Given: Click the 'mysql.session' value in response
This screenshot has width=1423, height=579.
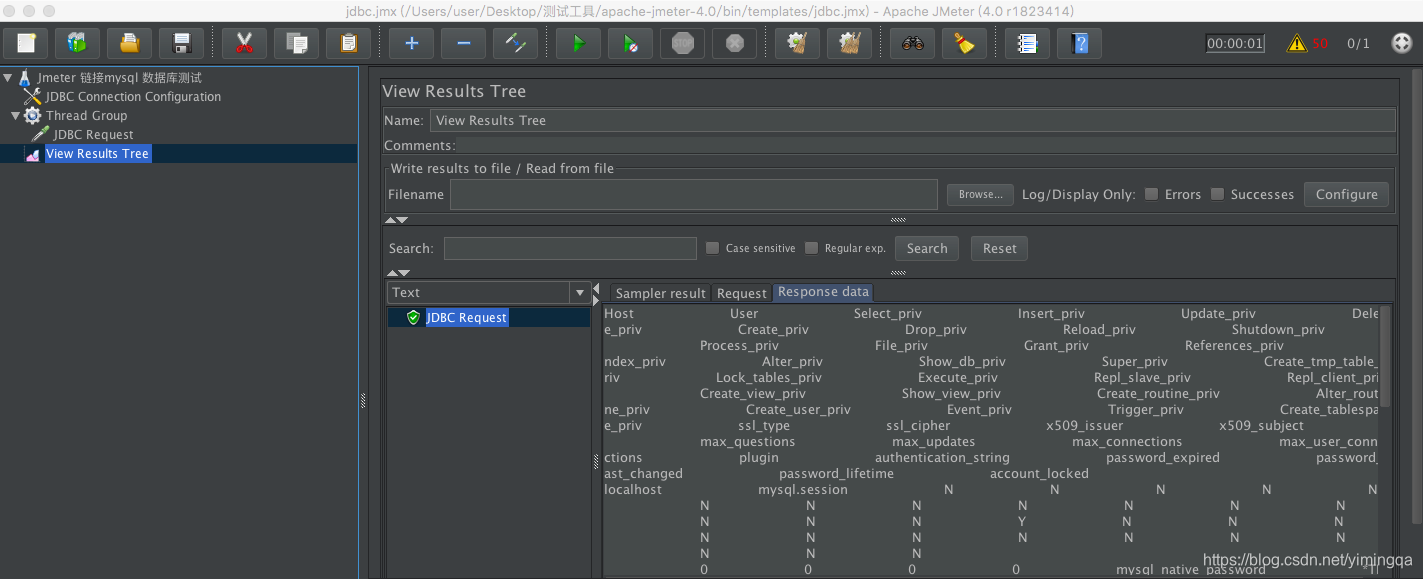Looking at the screenshot, I should point(803,490).
